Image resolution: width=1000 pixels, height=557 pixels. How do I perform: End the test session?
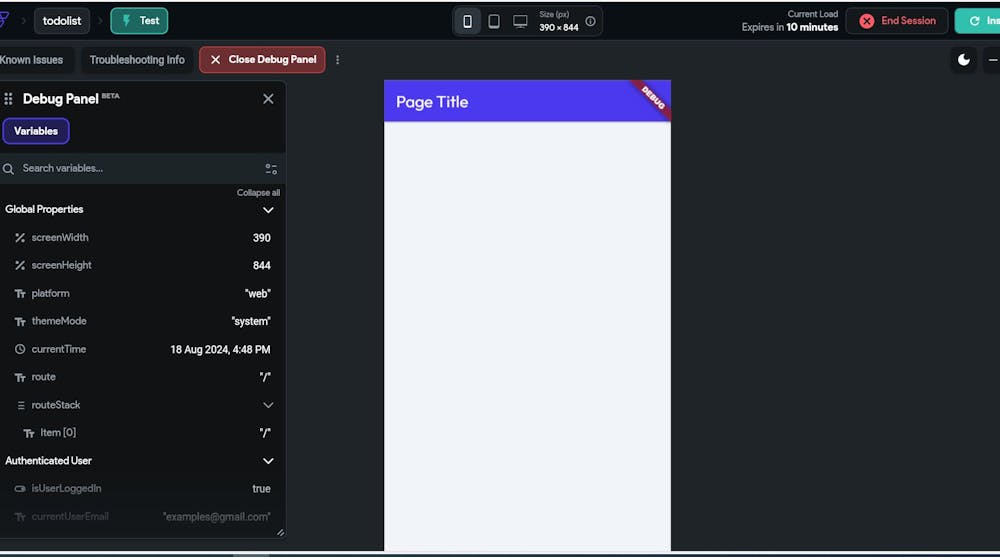(897, 21)
